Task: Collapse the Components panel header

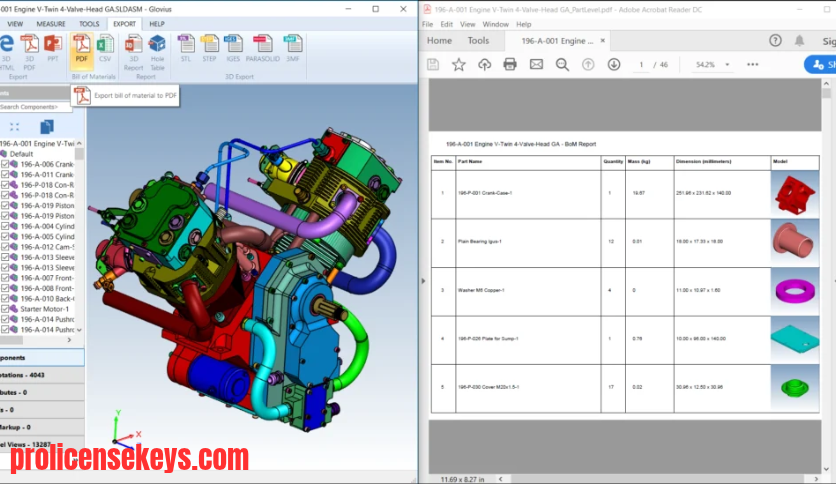Action: [x=42, y=358]
